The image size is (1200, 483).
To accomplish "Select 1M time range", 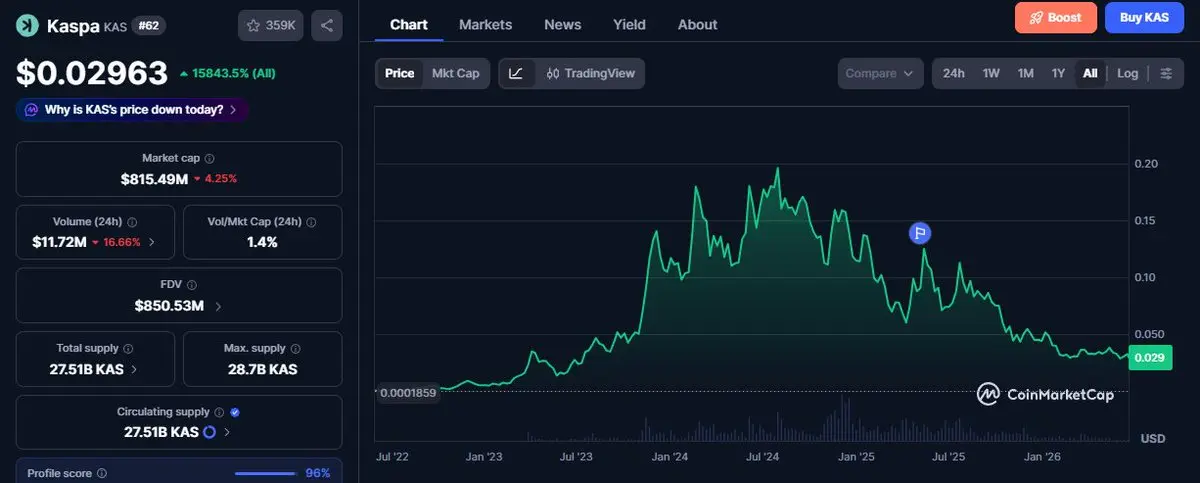I will [1025, 73].
